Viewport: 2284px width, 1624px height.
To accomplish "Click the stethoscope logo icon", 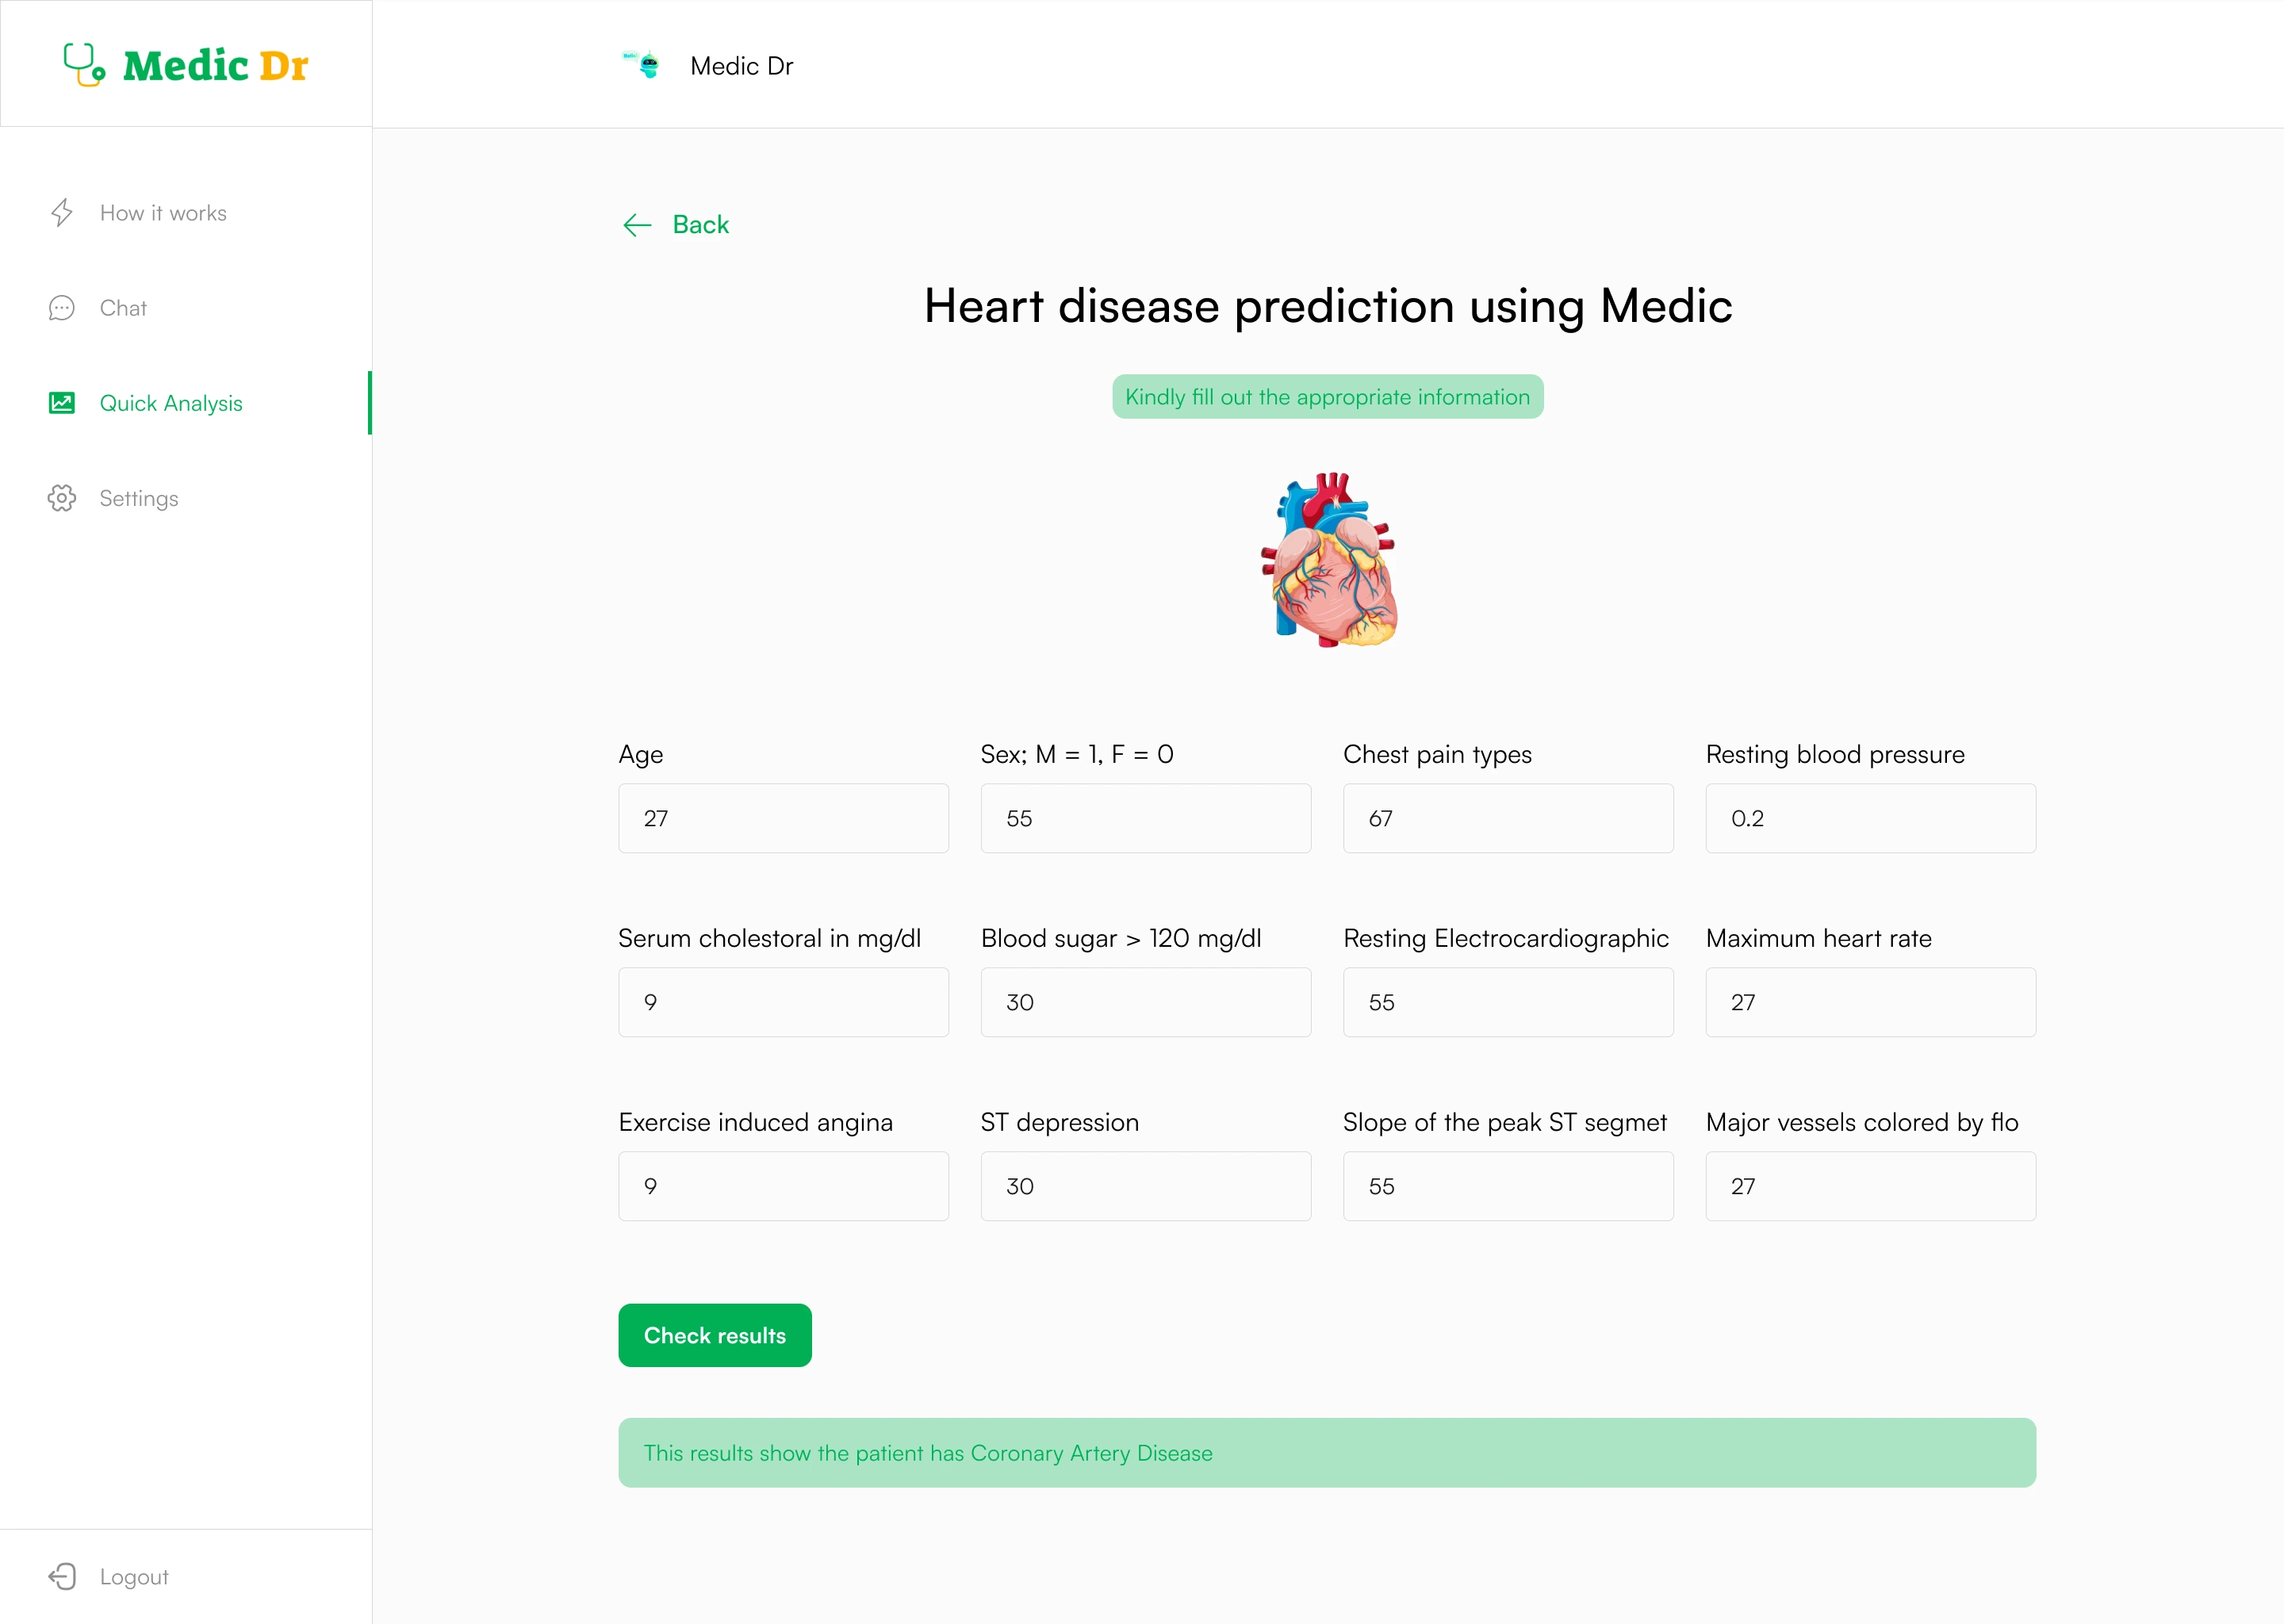I will click(x=84, y=65).
